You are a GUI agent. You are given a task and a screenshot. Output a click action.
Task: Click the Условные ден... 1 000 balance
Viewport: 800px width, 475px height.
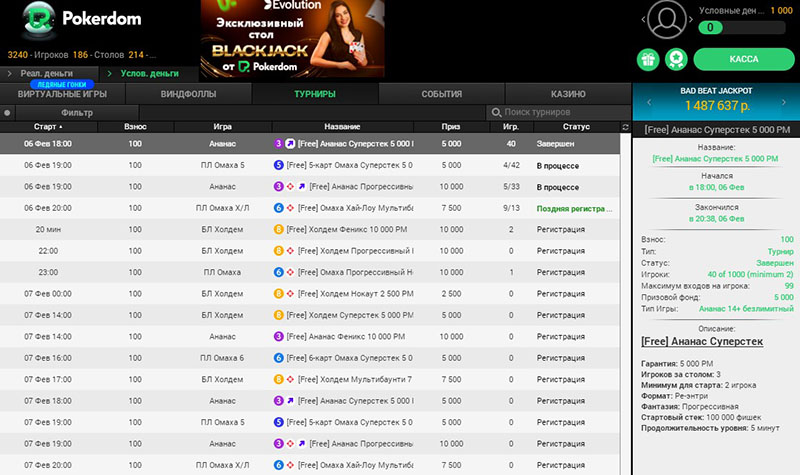pos(745,11)
